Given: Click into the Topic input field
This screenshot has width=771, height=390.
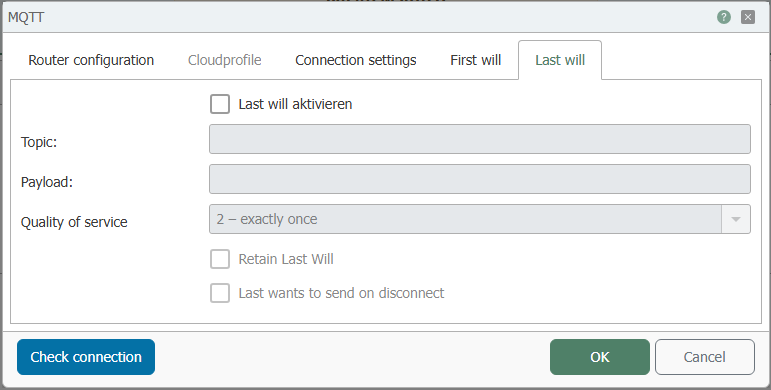Looking at the screenshot, I should coord(480,139).
